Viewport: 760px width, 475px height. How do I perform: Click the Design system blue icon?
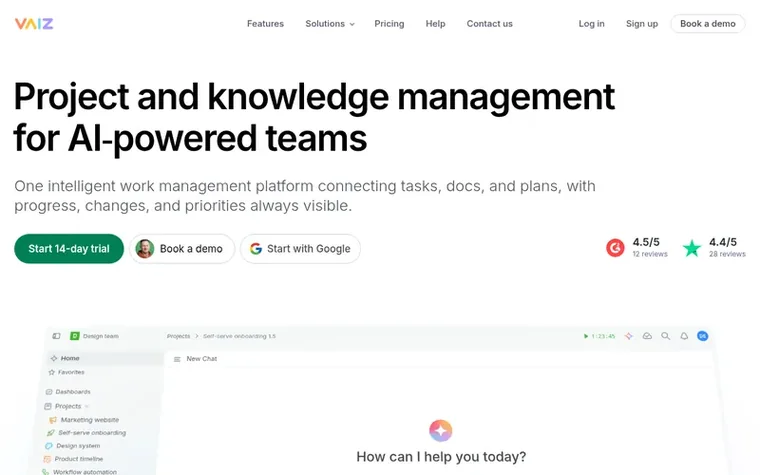coord(48,446)
